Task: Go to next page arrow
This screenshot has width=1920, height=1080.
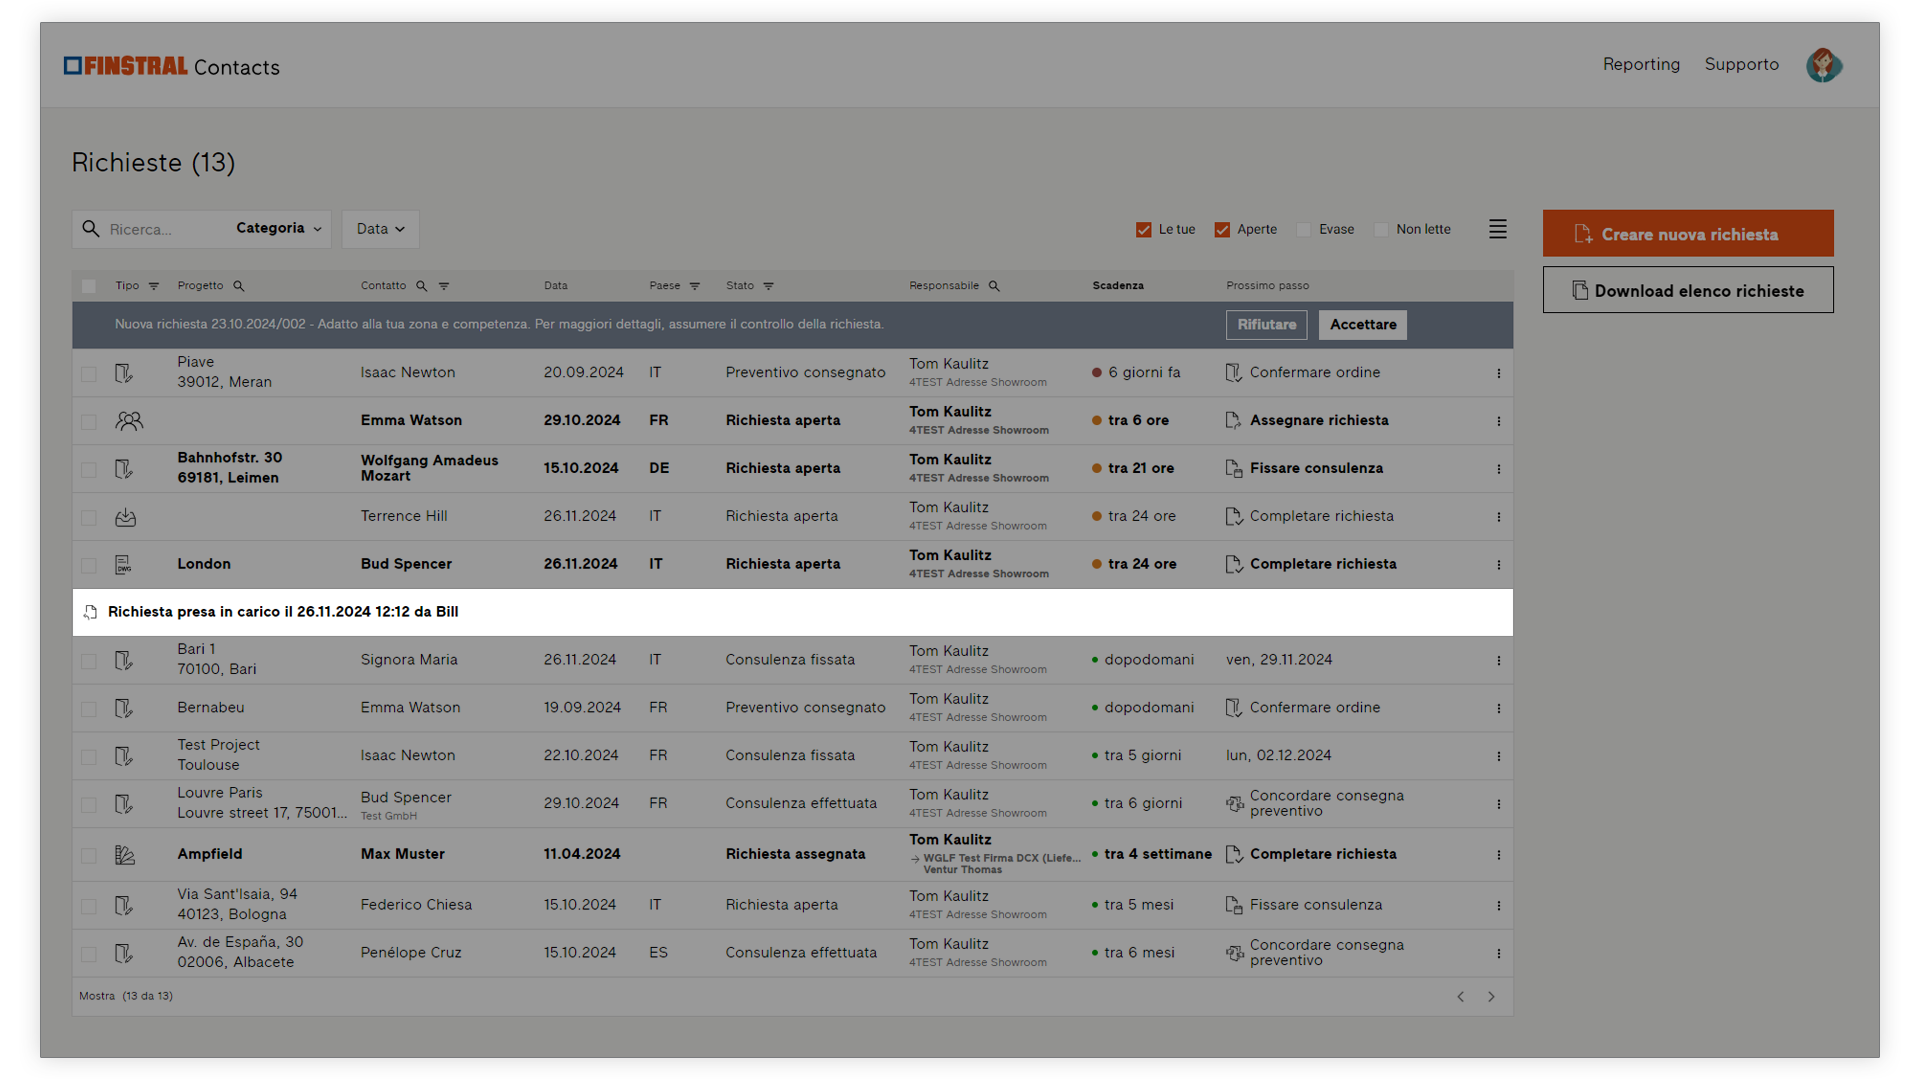Action: pyautogui.click(x=1491, y=997)
